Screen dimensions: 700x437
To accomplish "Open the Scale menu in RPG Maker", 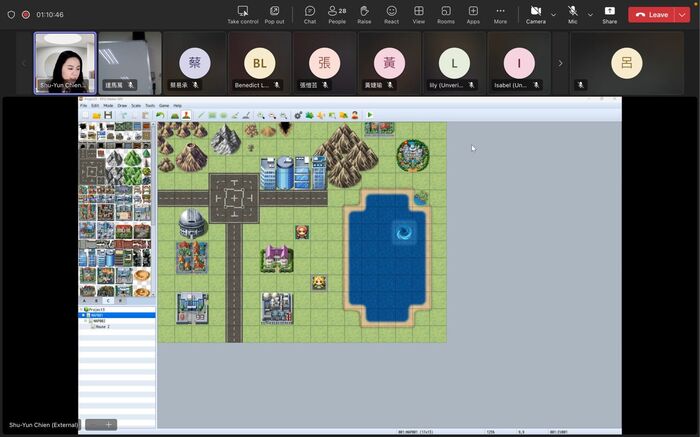I will 136,106.
